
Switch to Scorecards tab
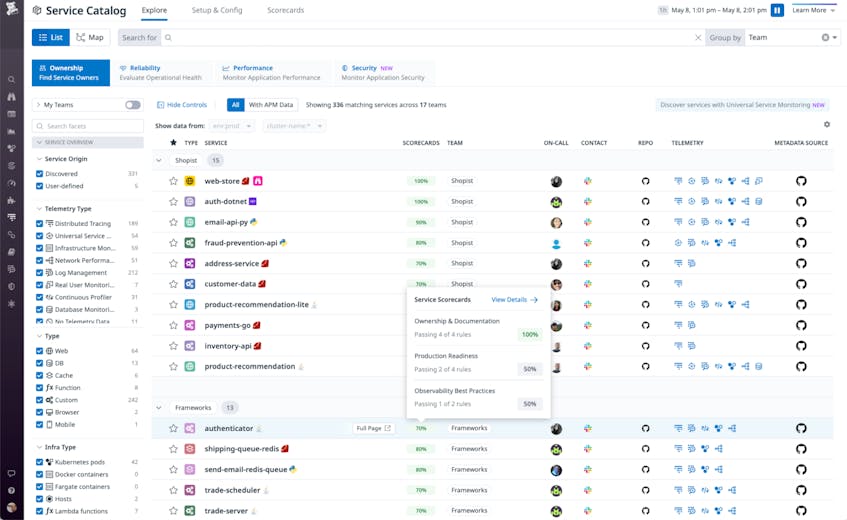[285, 10]
